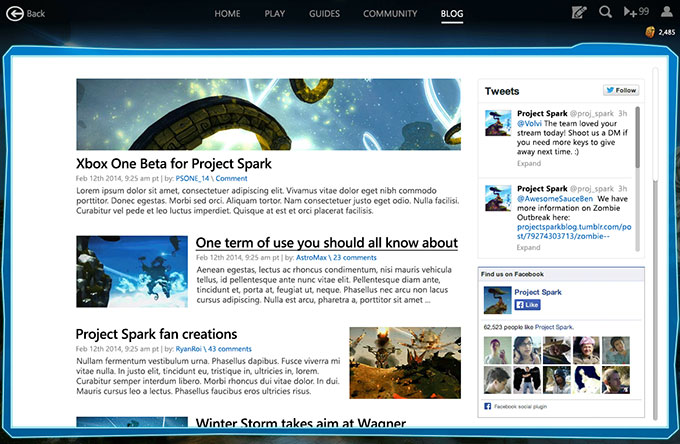Open 'One term of use you should all know about'
This screenshot has height=444, width=680.
coord(327,243)
